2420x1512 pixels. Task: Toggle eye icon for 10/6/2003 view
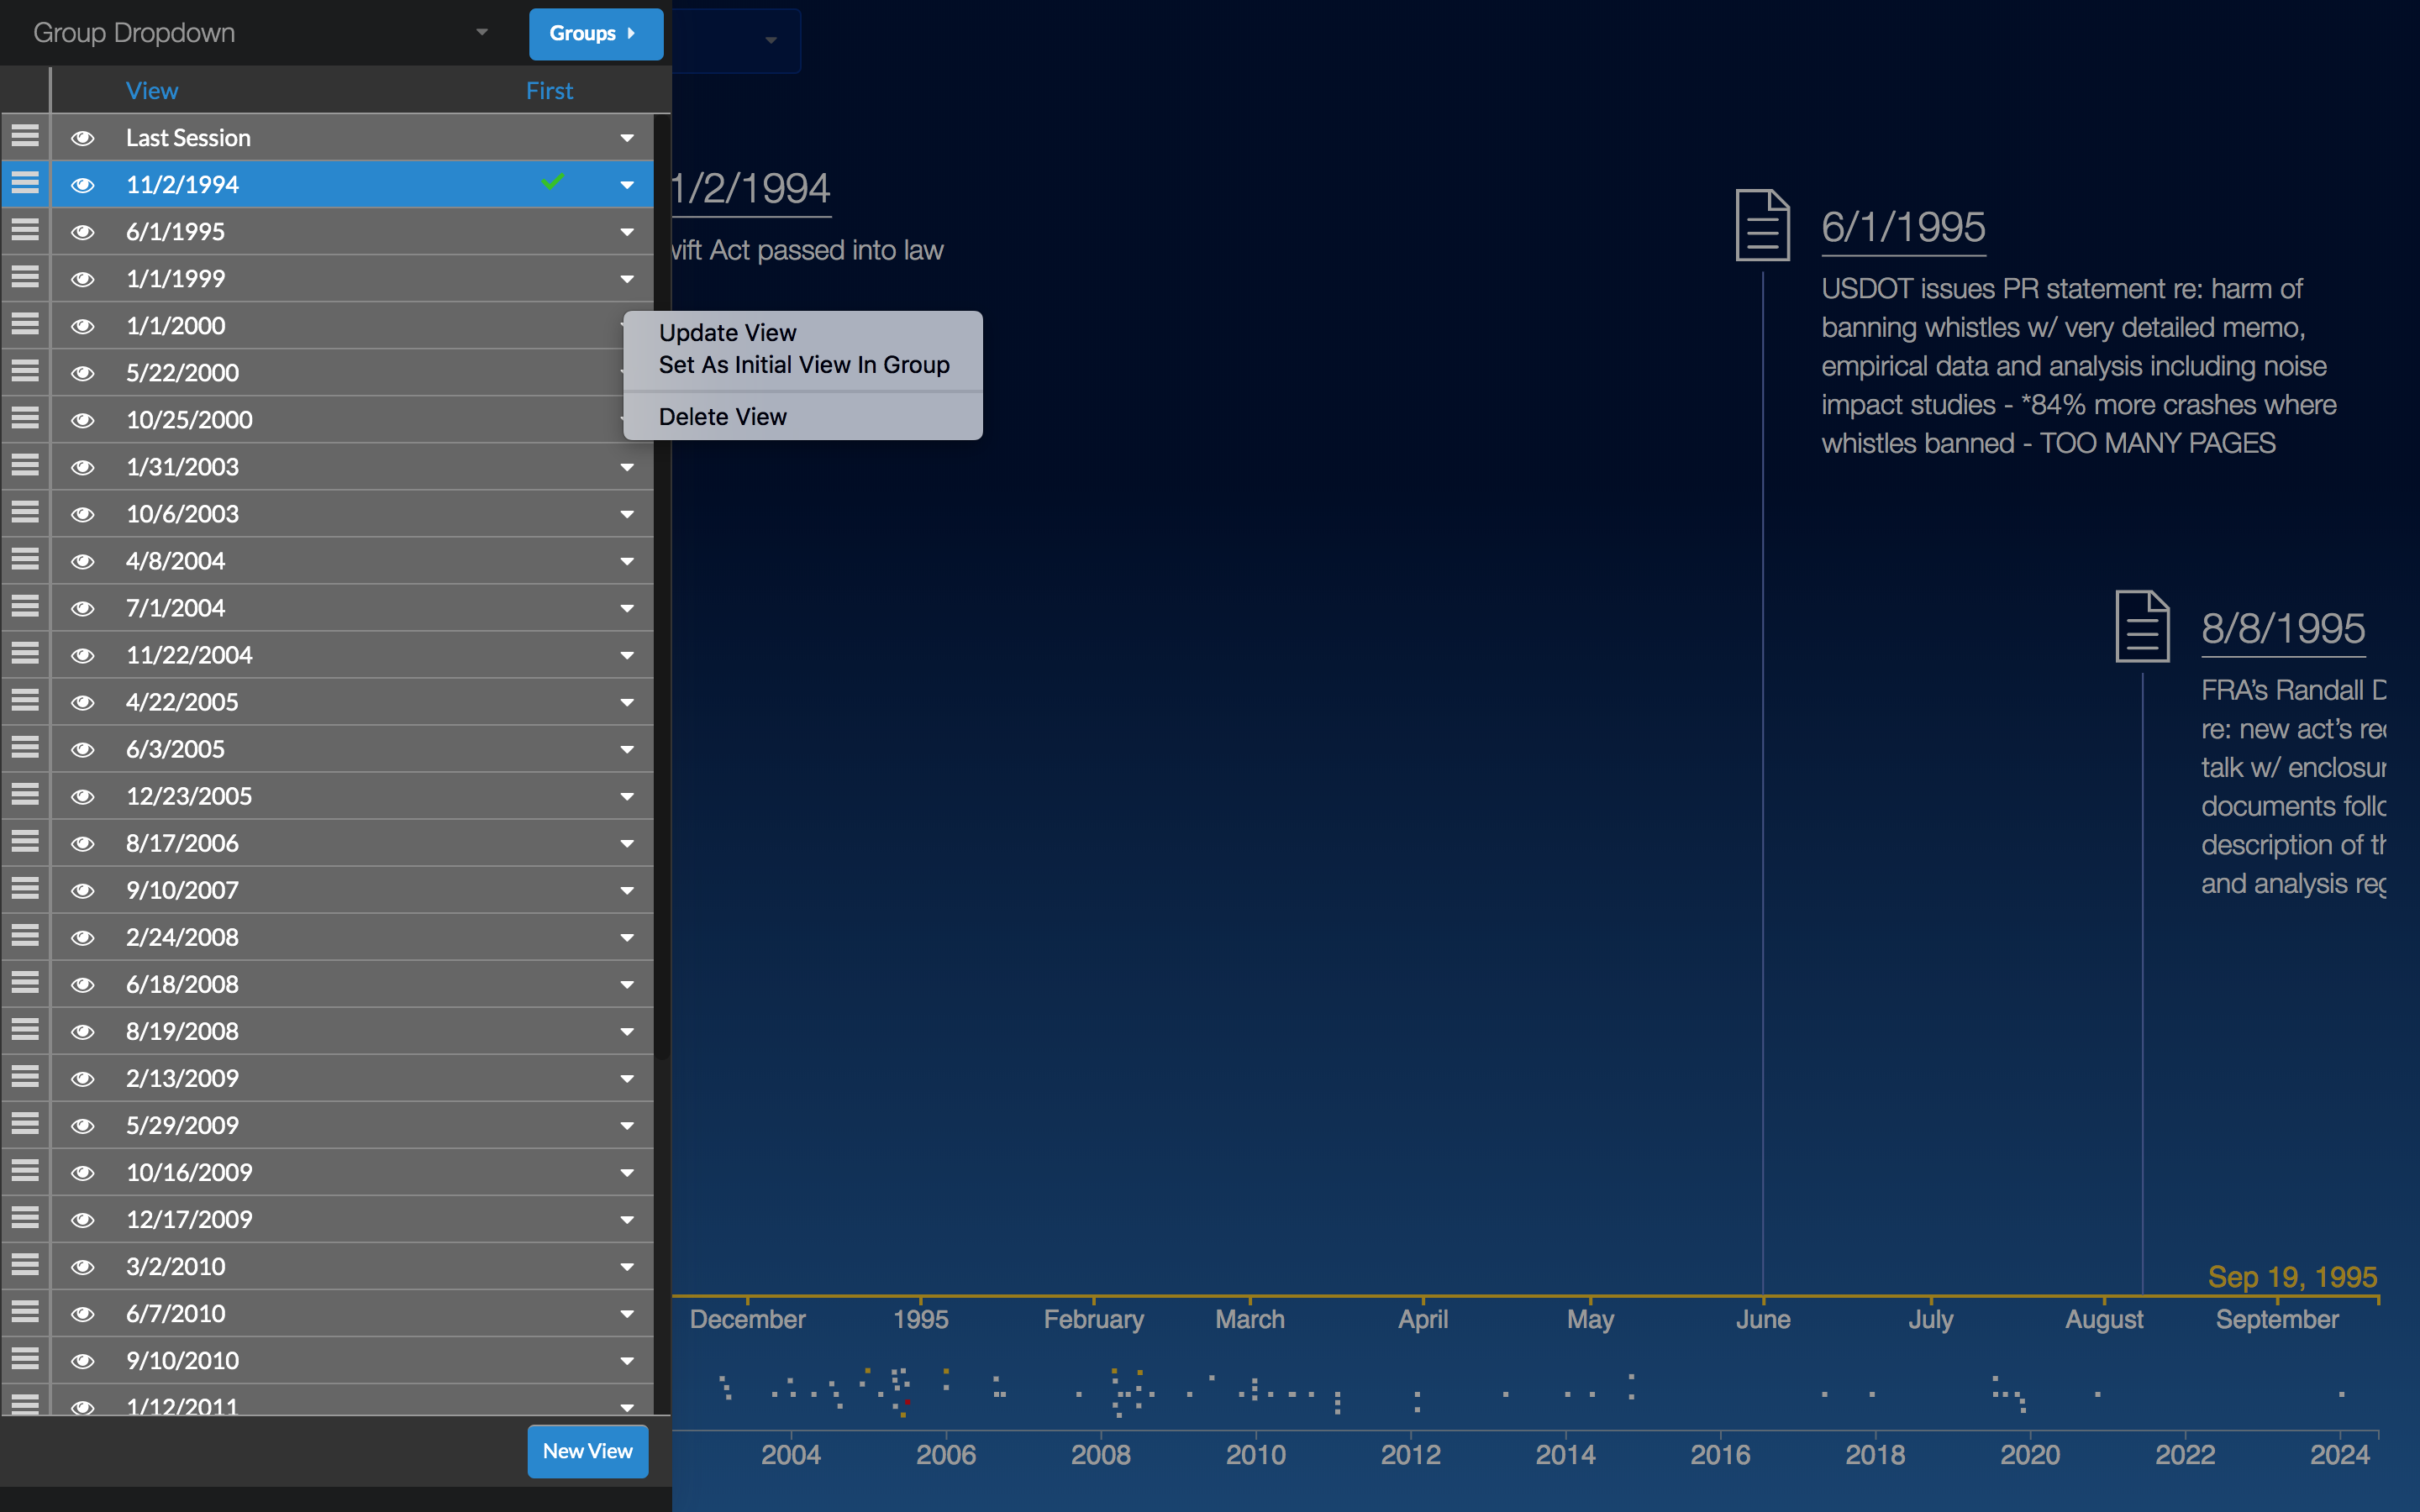coord(83,514)
